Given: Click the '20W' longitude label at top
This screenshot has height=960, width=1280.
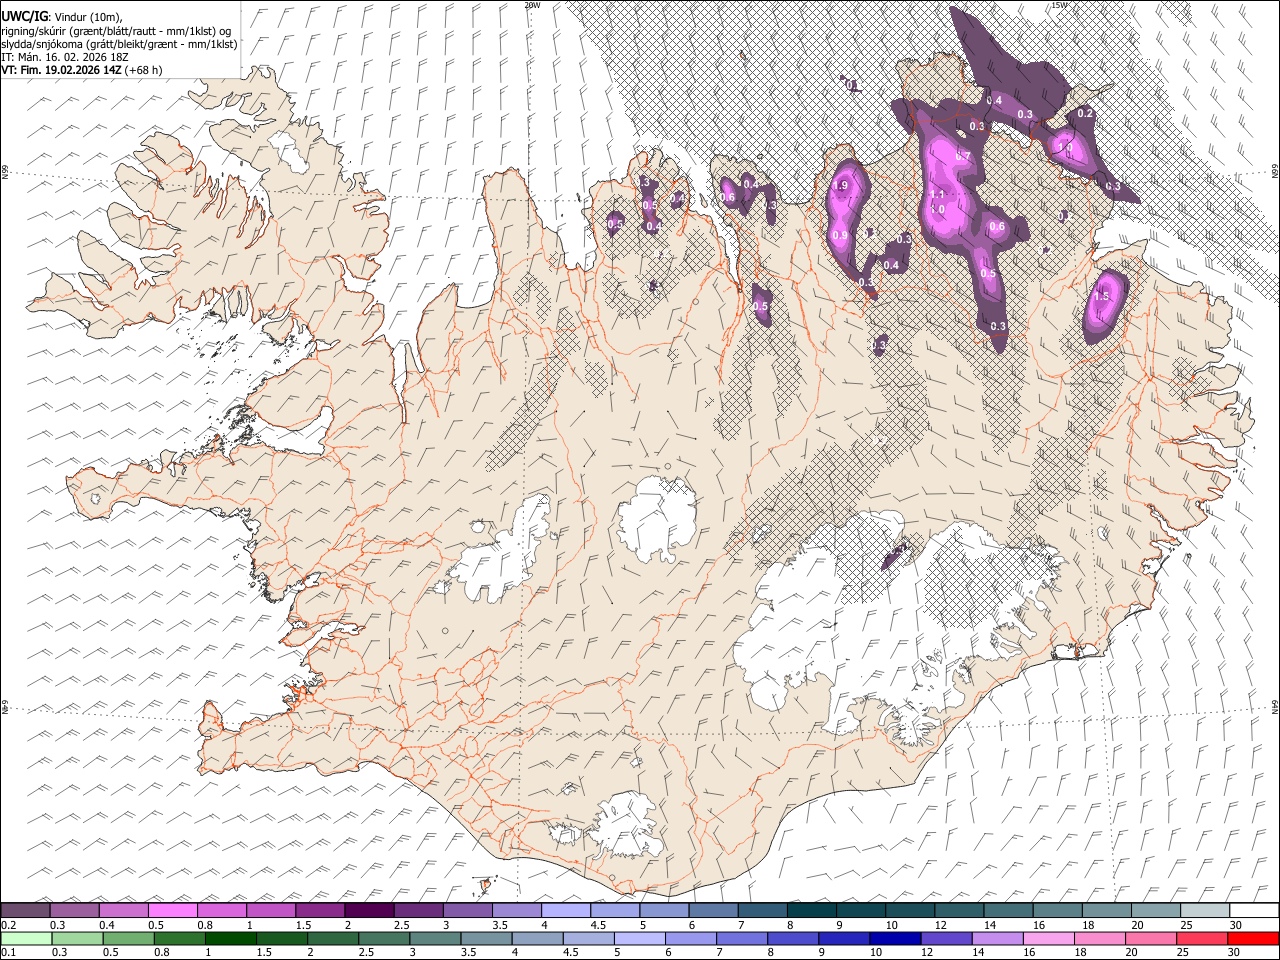Looking at the screenshot, I should click(532, 5).
